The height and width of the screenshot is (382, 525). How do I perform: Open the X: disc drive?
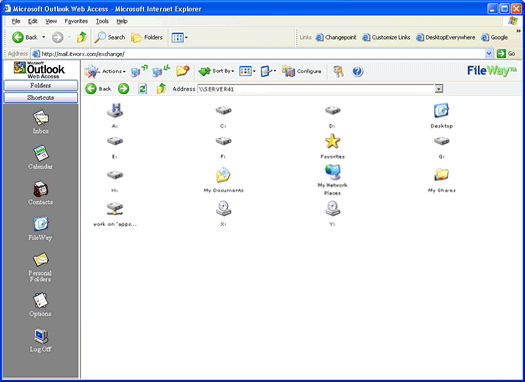click(223, 208)
